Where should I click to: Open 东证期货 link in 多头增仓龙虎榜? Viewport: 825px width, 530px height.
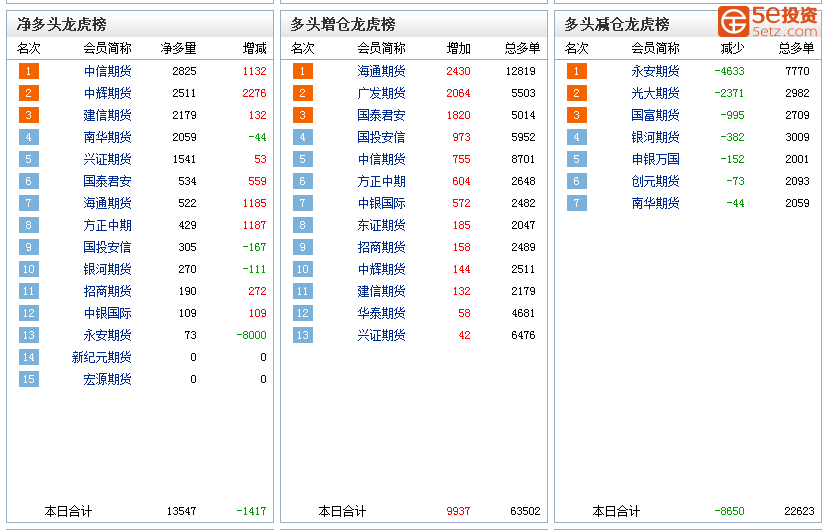tap(381, 225)
